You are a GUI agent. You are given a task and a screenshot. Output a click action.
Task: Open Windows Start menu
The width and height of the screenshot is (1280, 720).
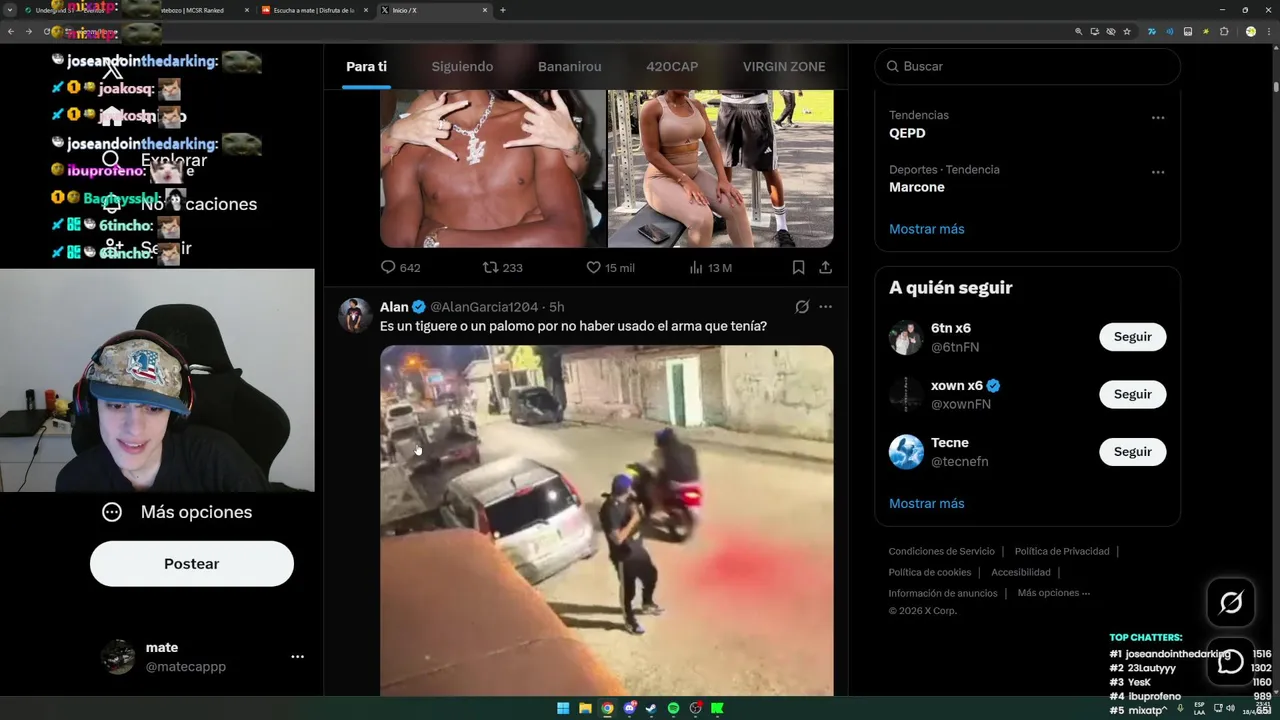point(563,708)
